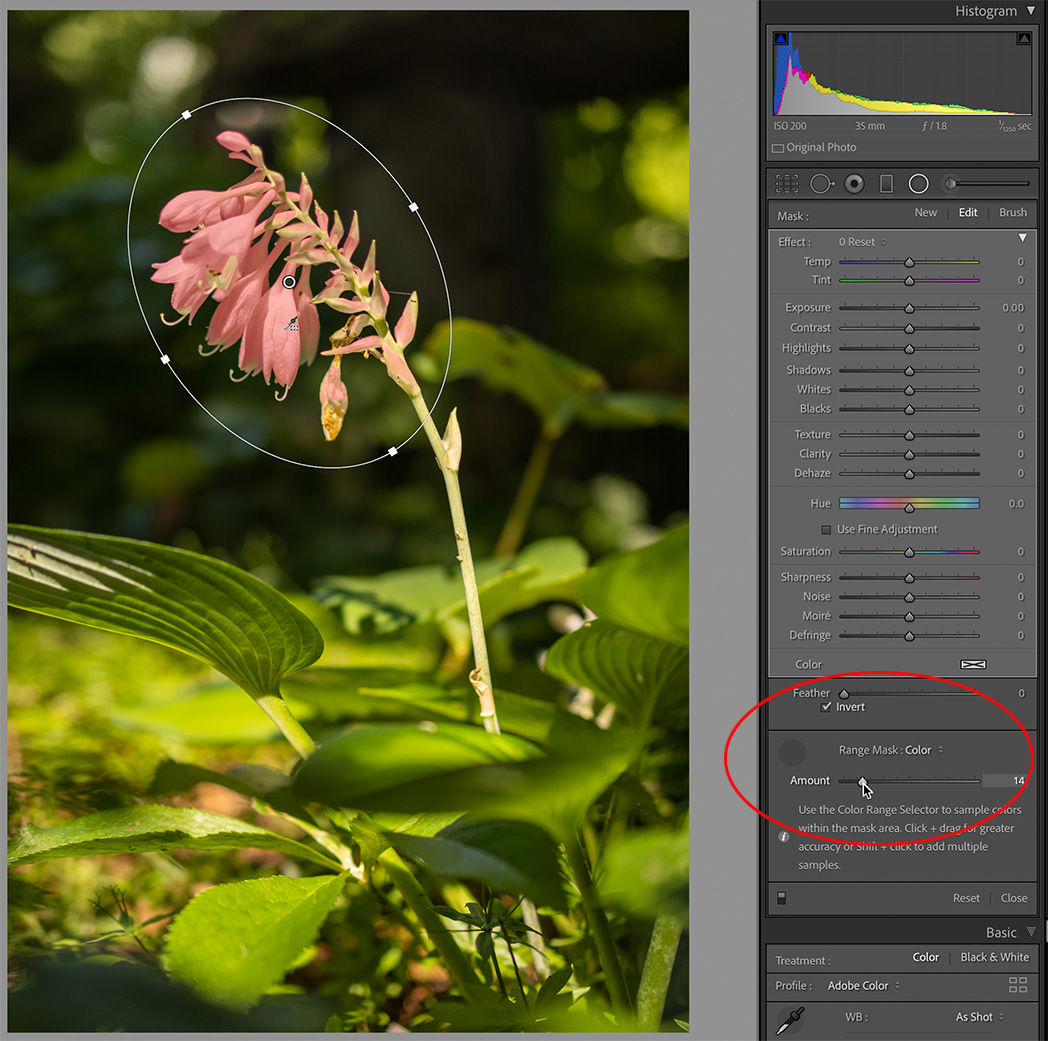Select the Spot Removal tool
This screenshot has width=1048, height=1041.
pyautogui.click(x=822, y=183)
